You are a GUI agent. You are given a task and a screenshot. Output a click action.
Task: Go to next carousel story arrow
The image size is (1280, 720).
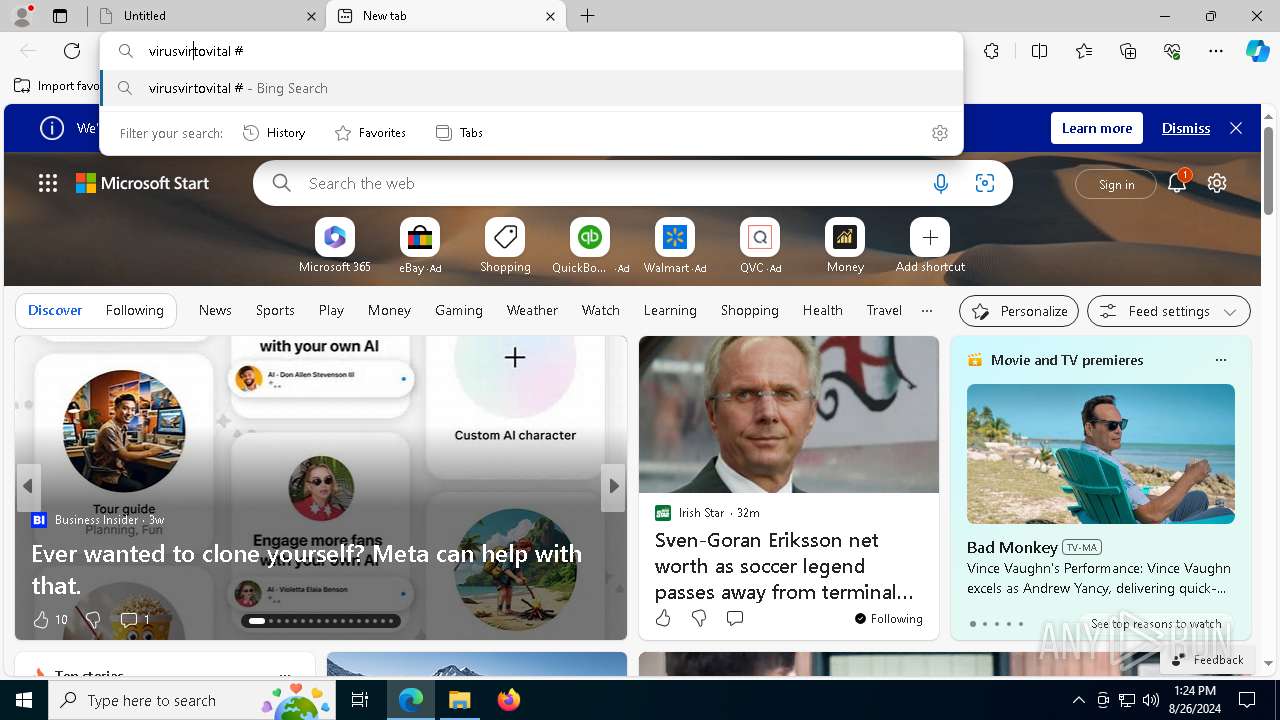[x=614, y=486]
